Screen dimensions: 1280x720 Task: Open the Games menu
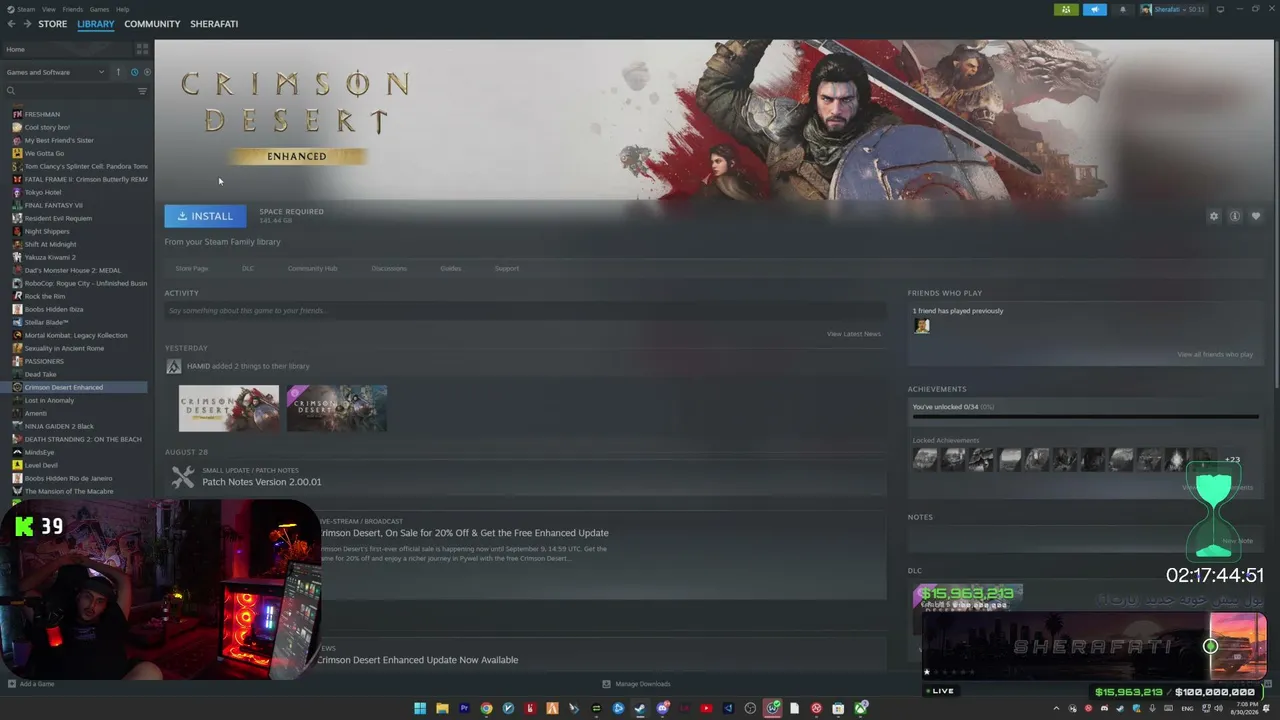[99, 9]
